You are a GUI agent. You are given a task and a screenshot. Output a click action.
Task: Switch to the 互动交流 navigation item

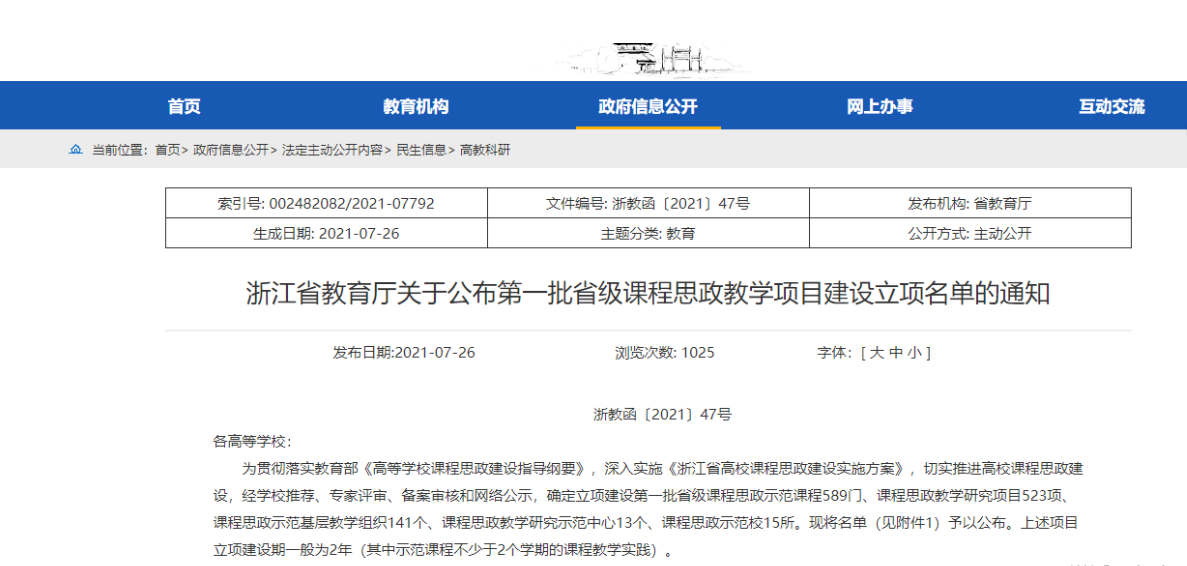point(1111,107)
